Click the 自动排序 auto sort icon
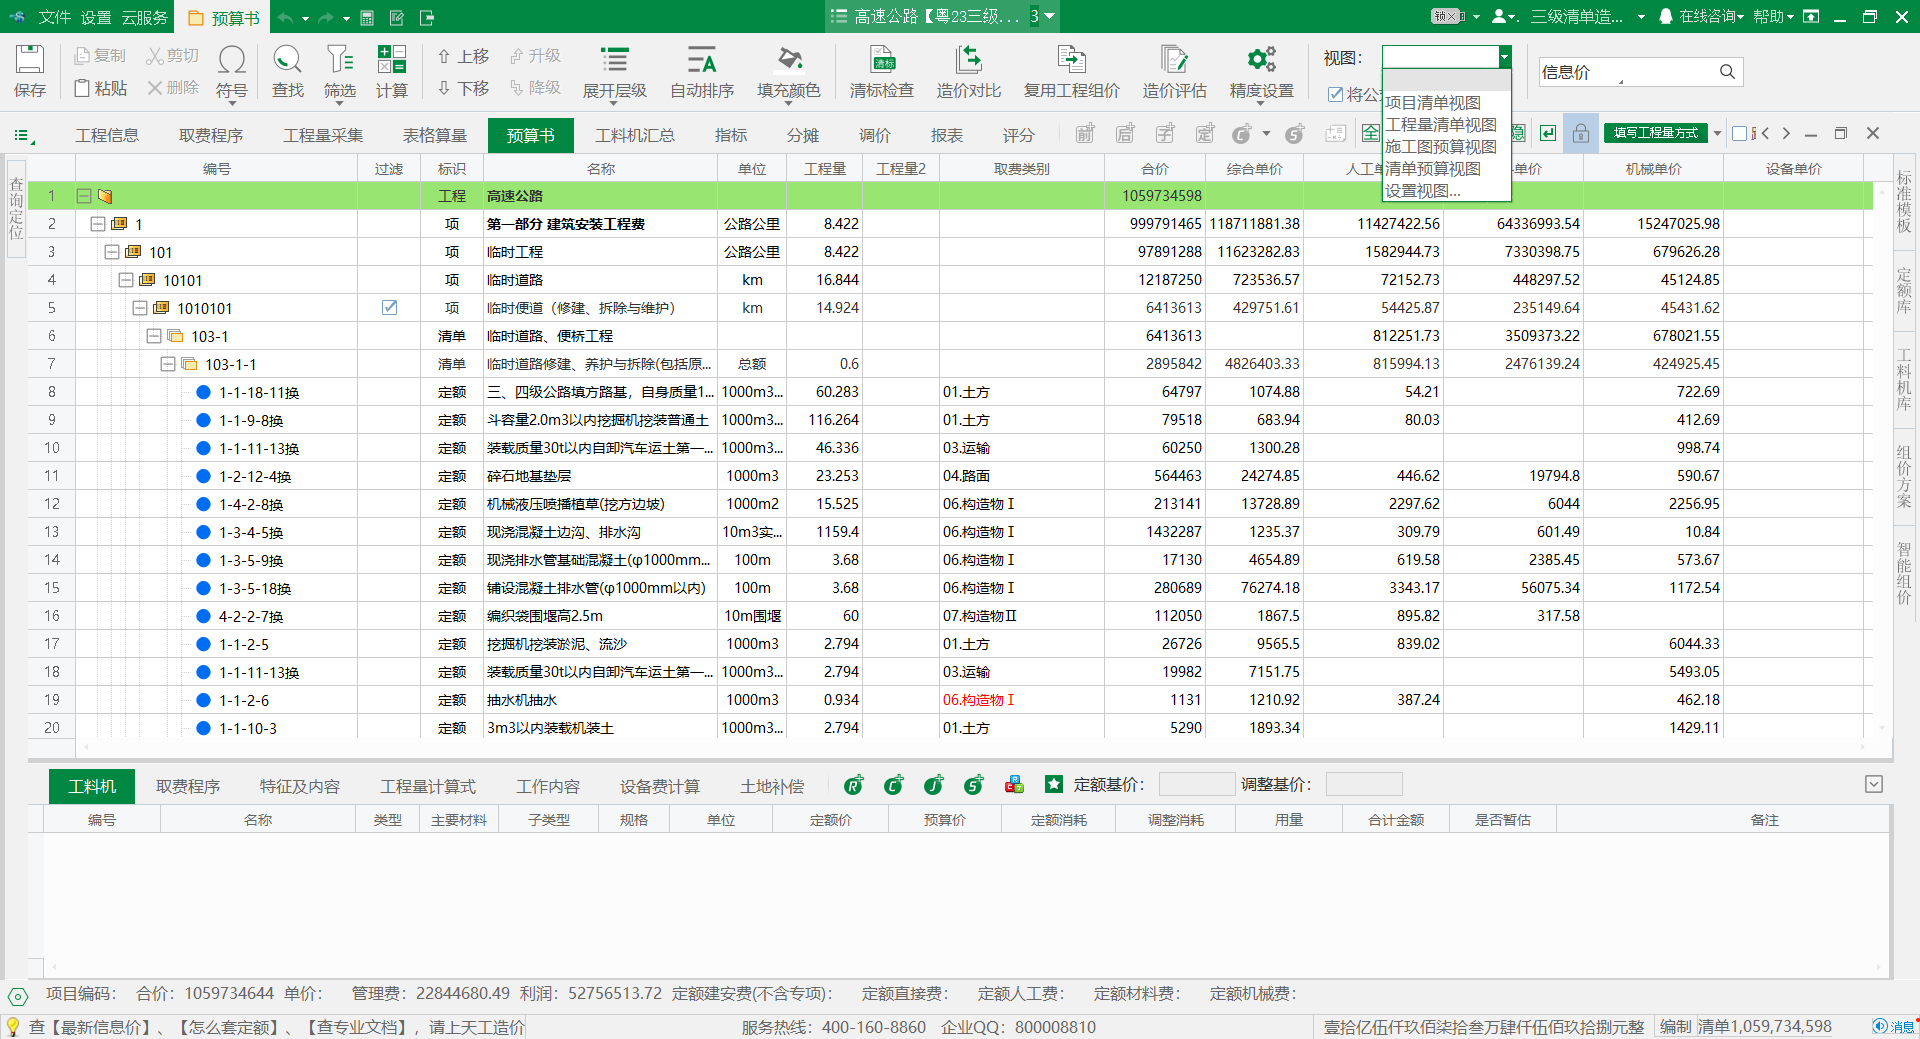 (701, 60)
